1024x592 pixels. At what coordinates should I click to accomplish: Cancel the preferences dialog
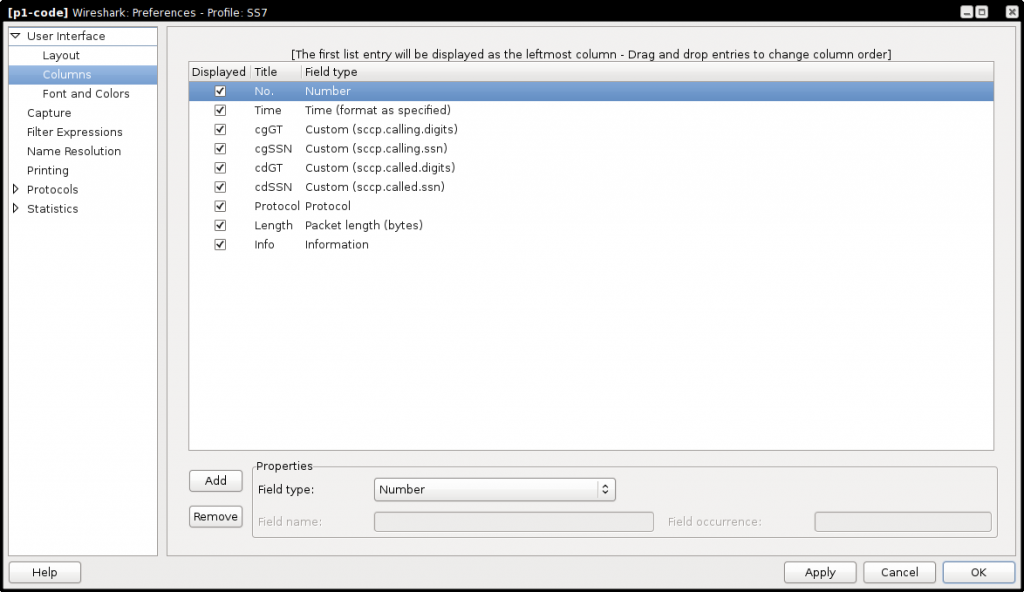coord(899,572)
